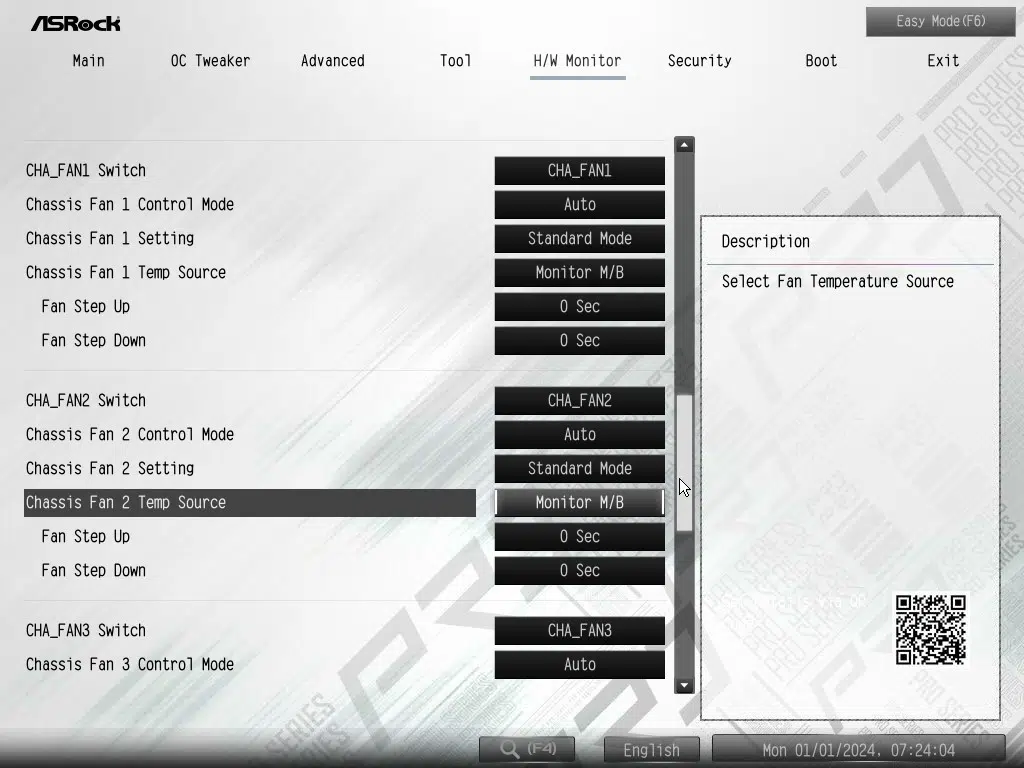Open the CHA_FAN3 Switch dropdown
The height and width of the screenshot is (768, 1024).
coord(579,631)
